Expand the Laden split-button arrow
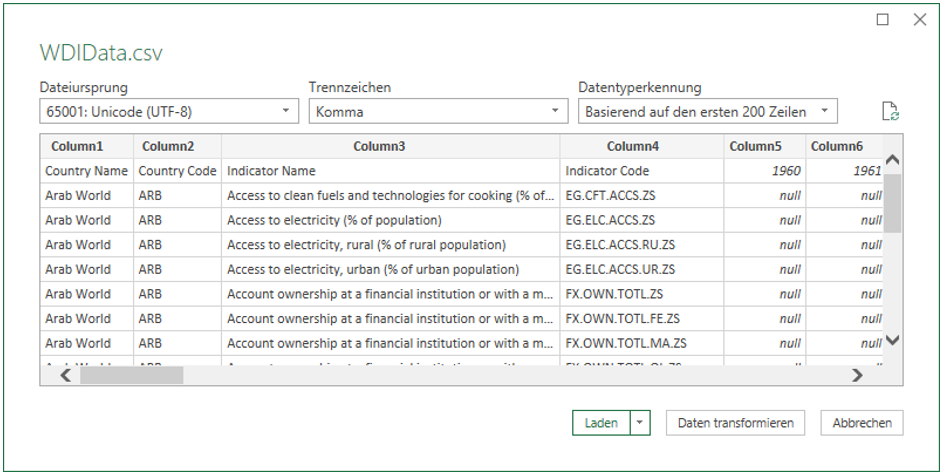Image resolution: width=944 pixels, height=476 pixels. [x=640, y=423]
